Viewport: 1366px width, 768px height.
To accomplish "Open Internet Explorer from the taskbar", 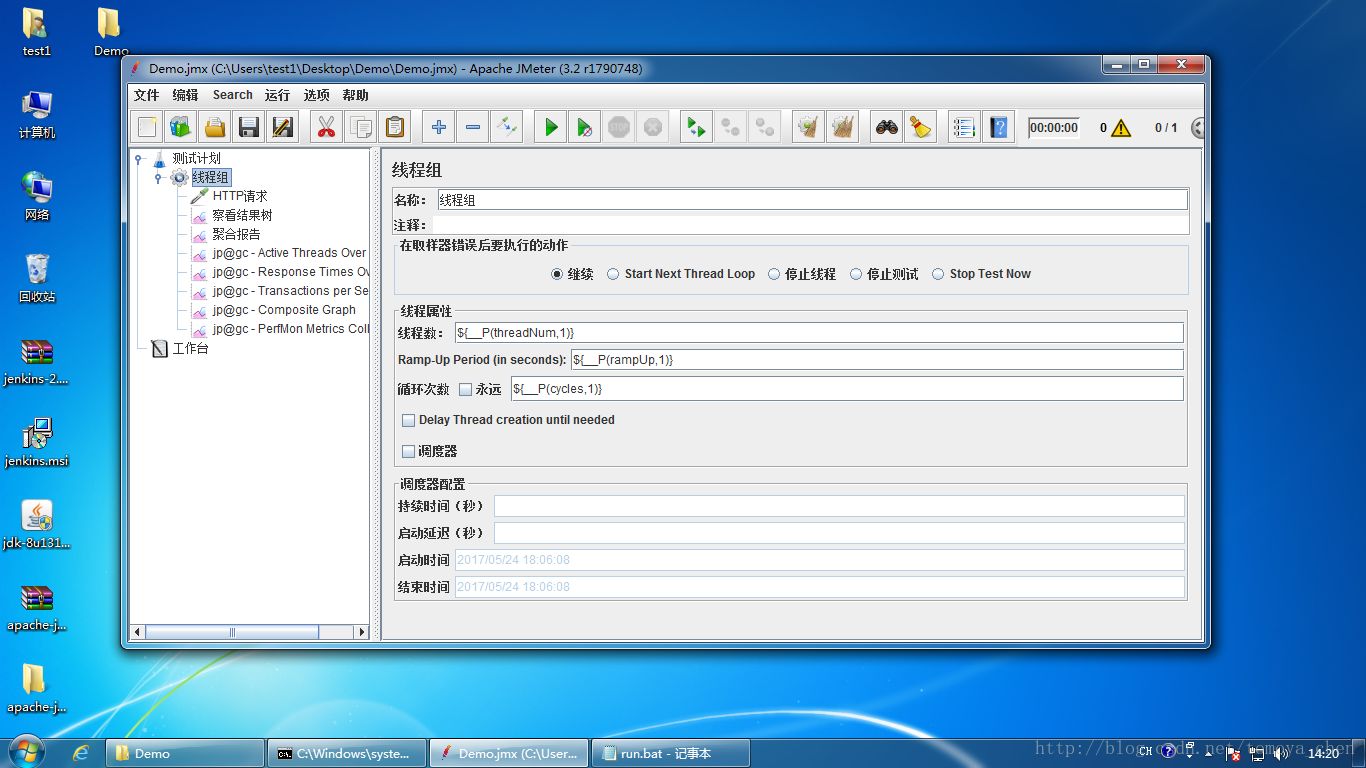I will point(81,753).
